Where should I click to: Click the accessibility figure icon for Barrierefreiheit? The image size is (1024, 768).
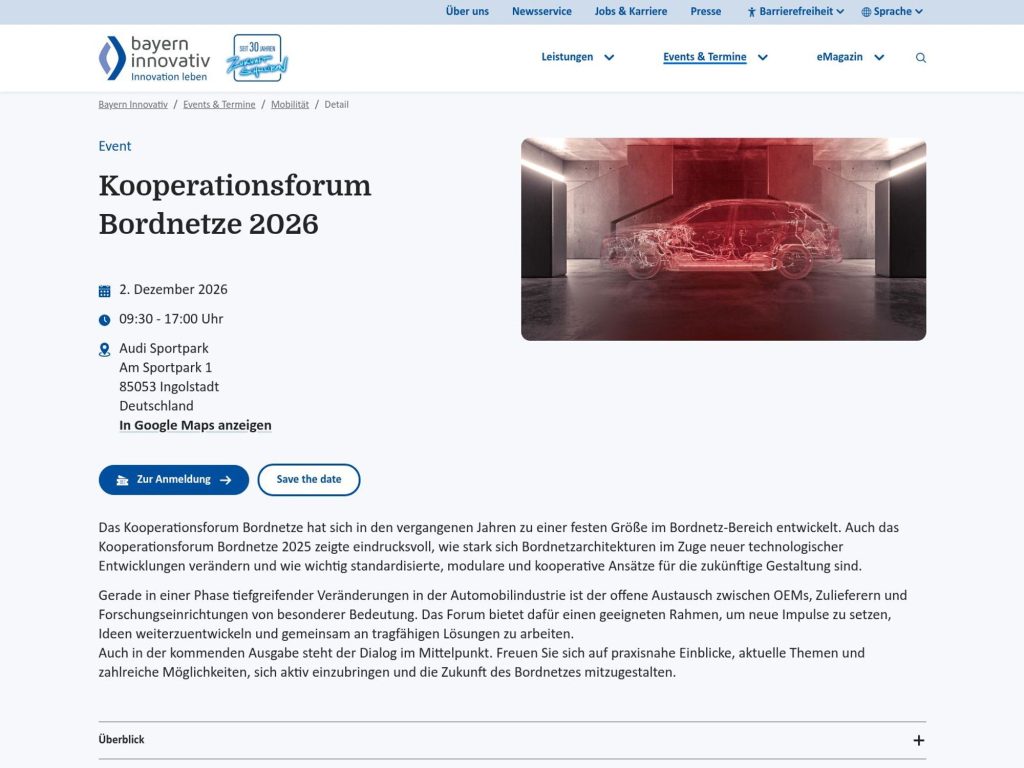750,11
